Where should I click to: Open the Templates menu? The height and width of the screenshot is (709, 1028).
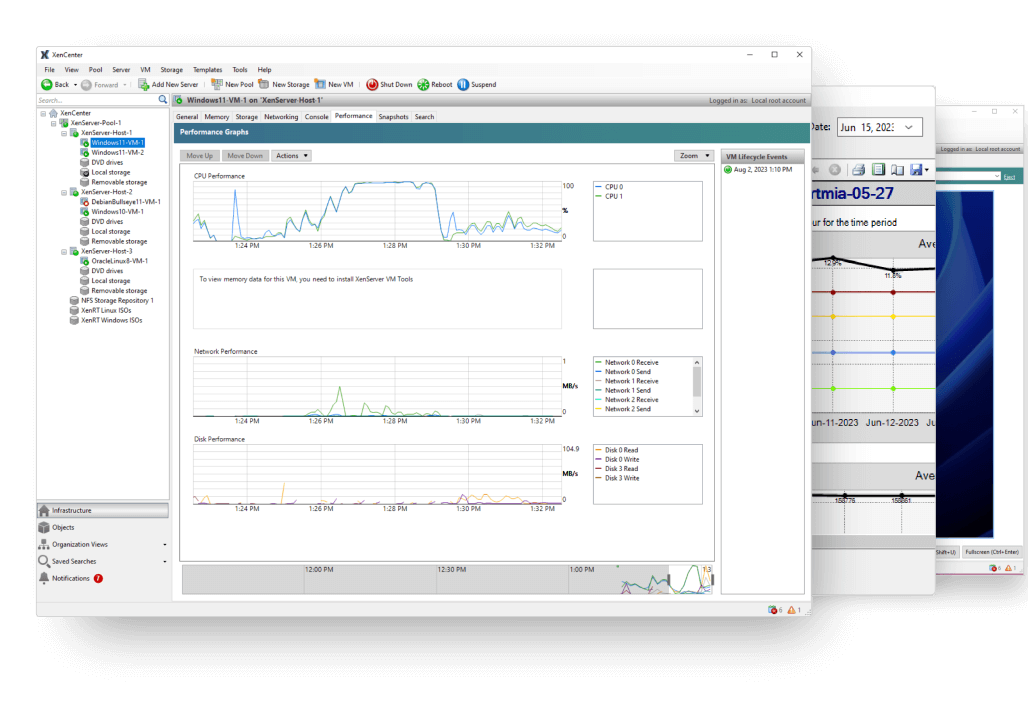(207, 70)
